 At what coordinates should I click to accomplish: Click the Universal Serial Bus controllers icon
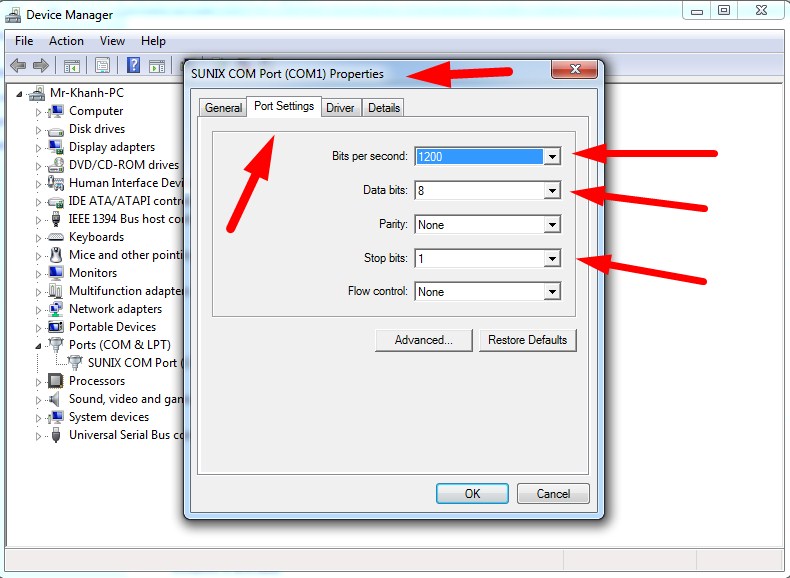tap(56, 435)
